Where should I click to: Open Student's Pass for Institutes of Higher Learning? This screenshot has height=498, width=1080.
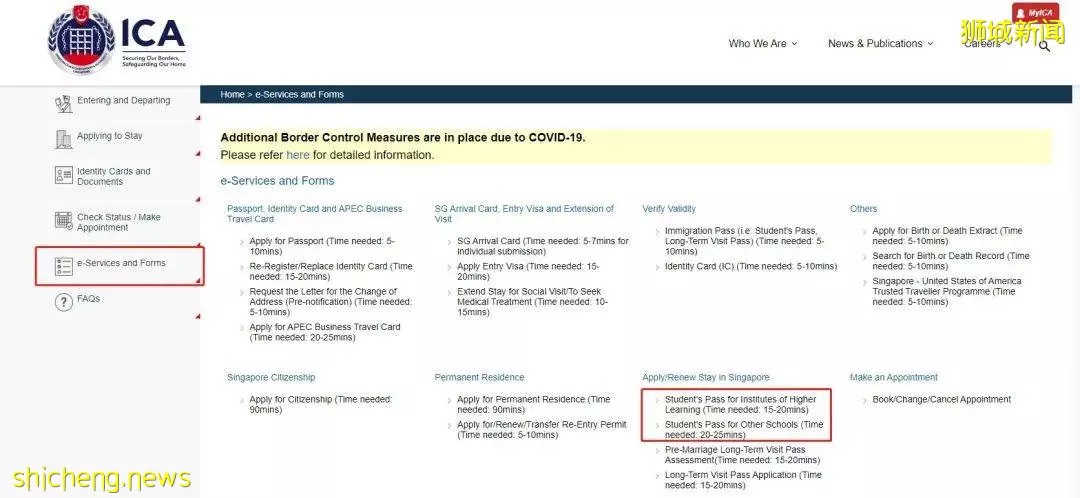(x=740, y=404)
